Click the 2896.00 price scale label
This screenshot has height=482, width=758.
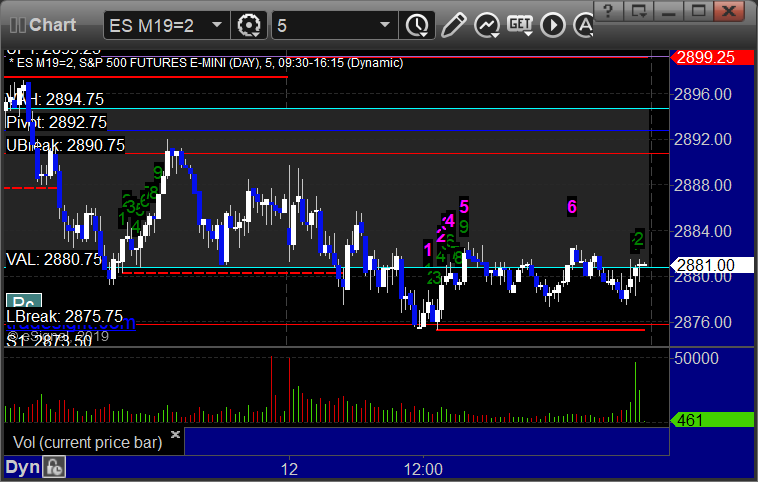(x=703, y=94)
